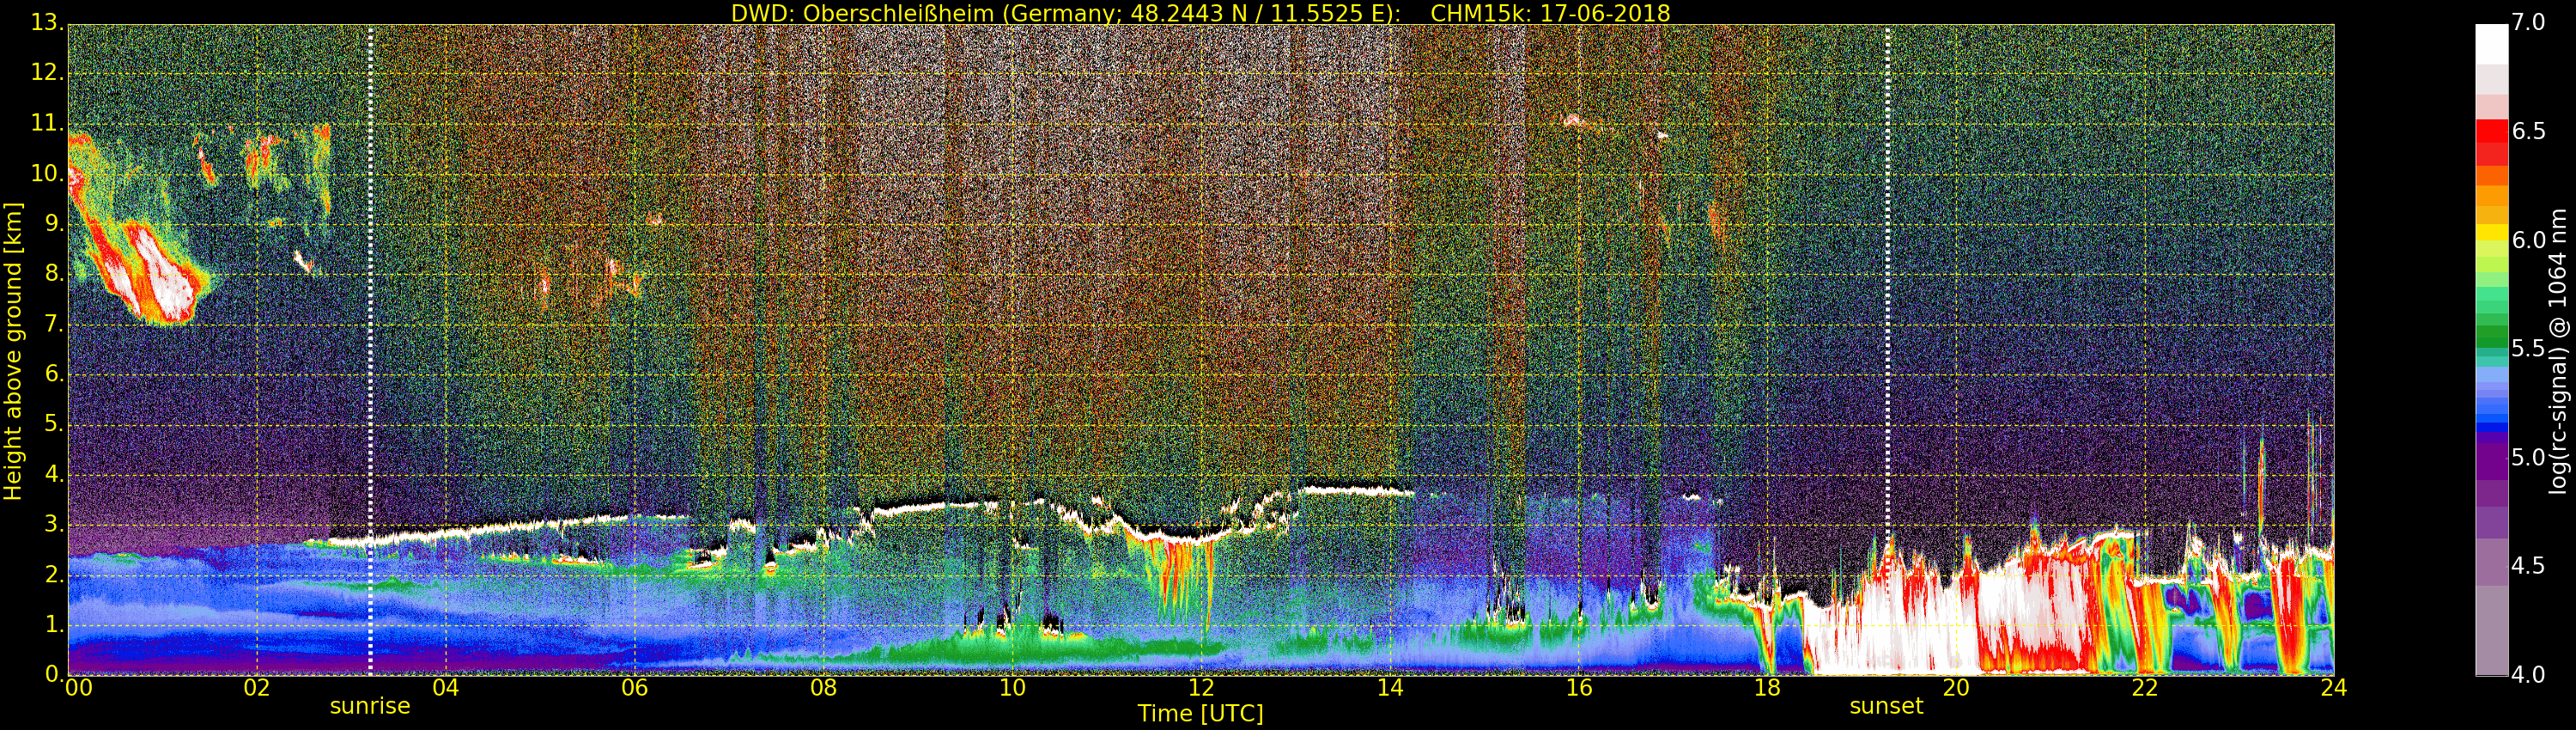Click the colorbar tick value 5.0

pos(2527,458)
